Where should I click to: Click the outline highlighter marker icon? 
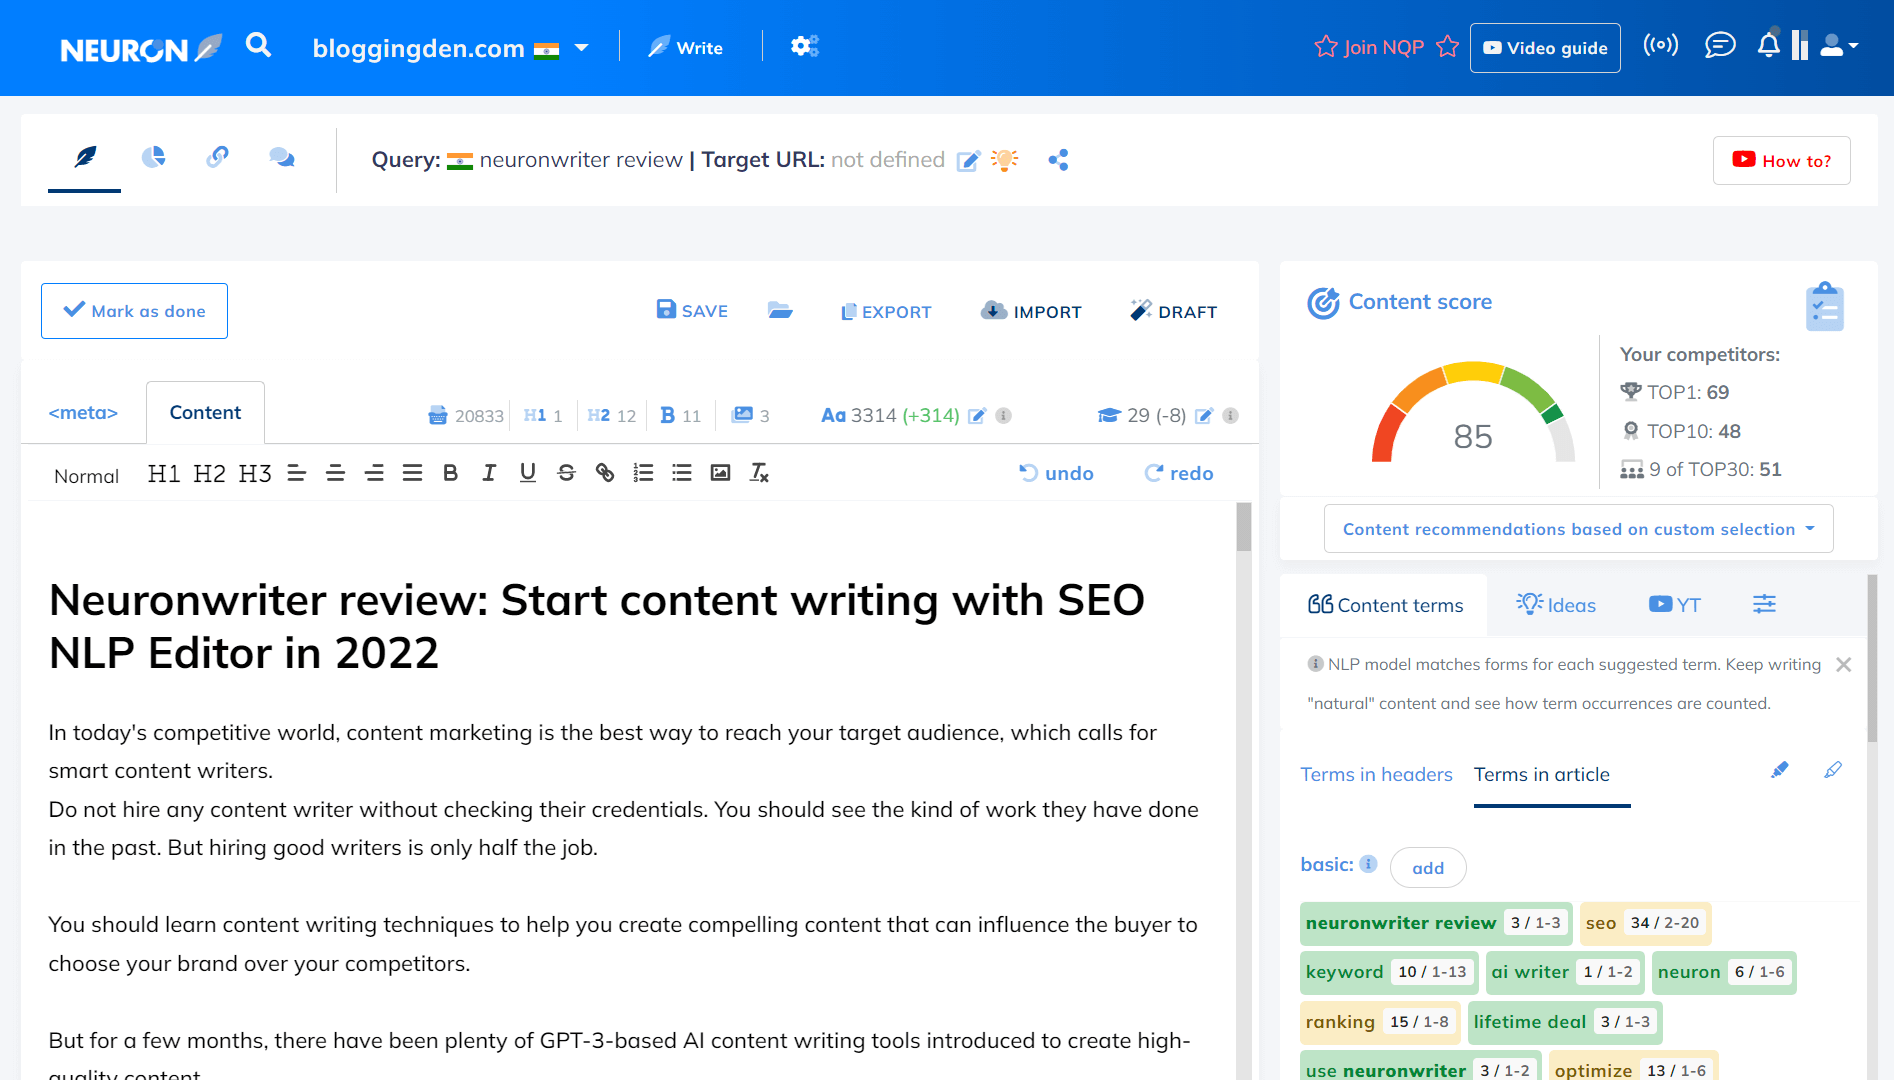point(1833,770)
